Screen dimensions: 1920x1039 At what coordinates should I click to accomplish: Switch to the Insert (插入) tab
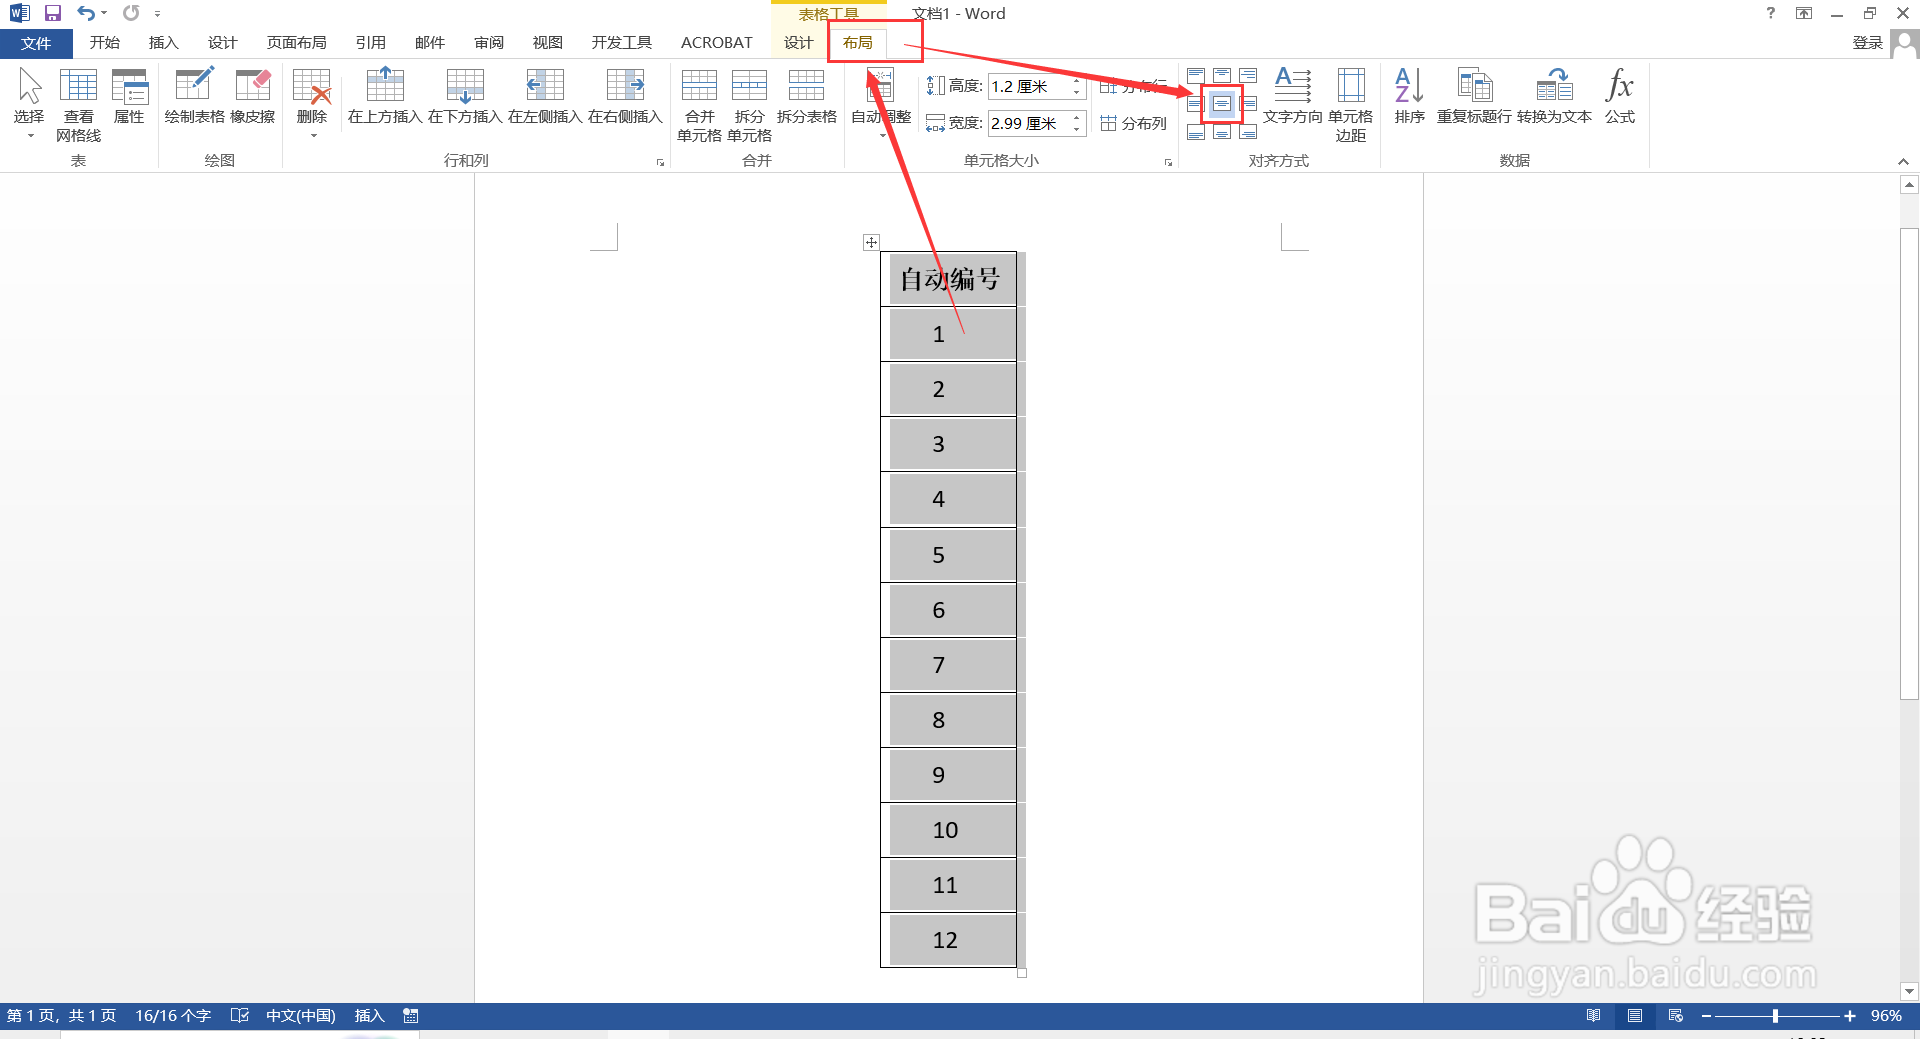[x=164, y=42]
